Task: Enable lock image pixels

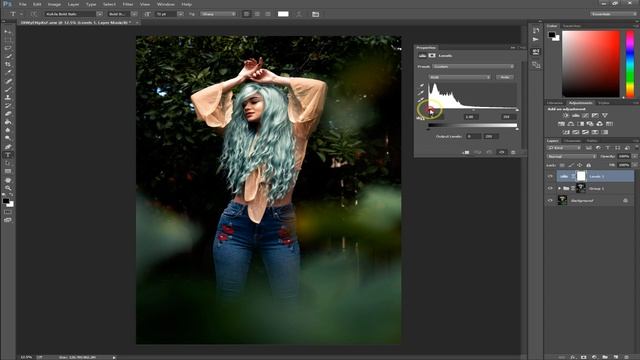Action: tap(571, 165)
